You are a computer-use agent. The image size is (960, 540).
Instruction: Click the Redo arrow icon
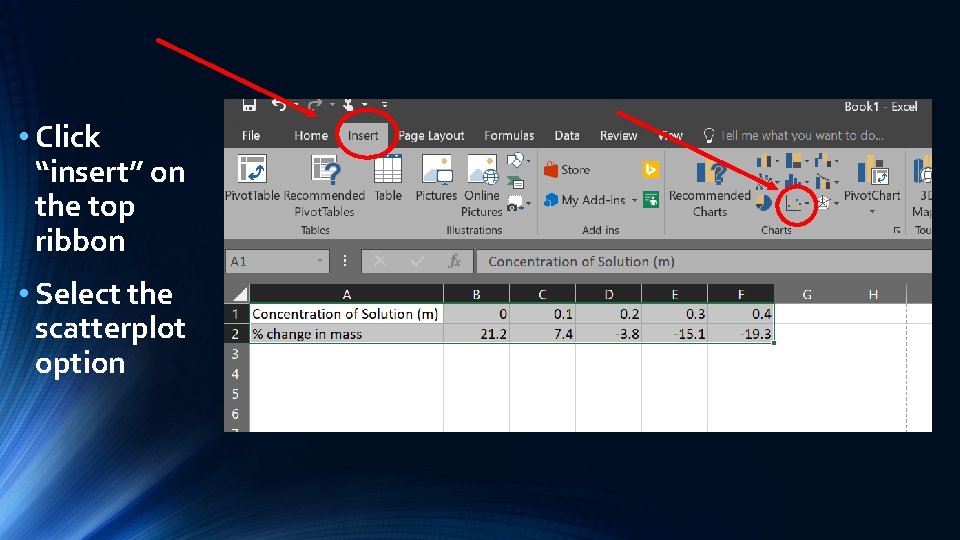coord(315,105)
